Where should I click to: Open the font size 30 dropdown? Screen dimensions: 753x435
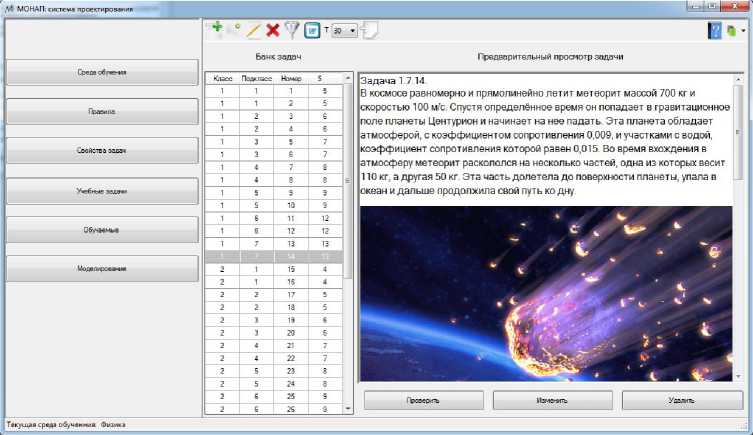[x=344, y=31]
